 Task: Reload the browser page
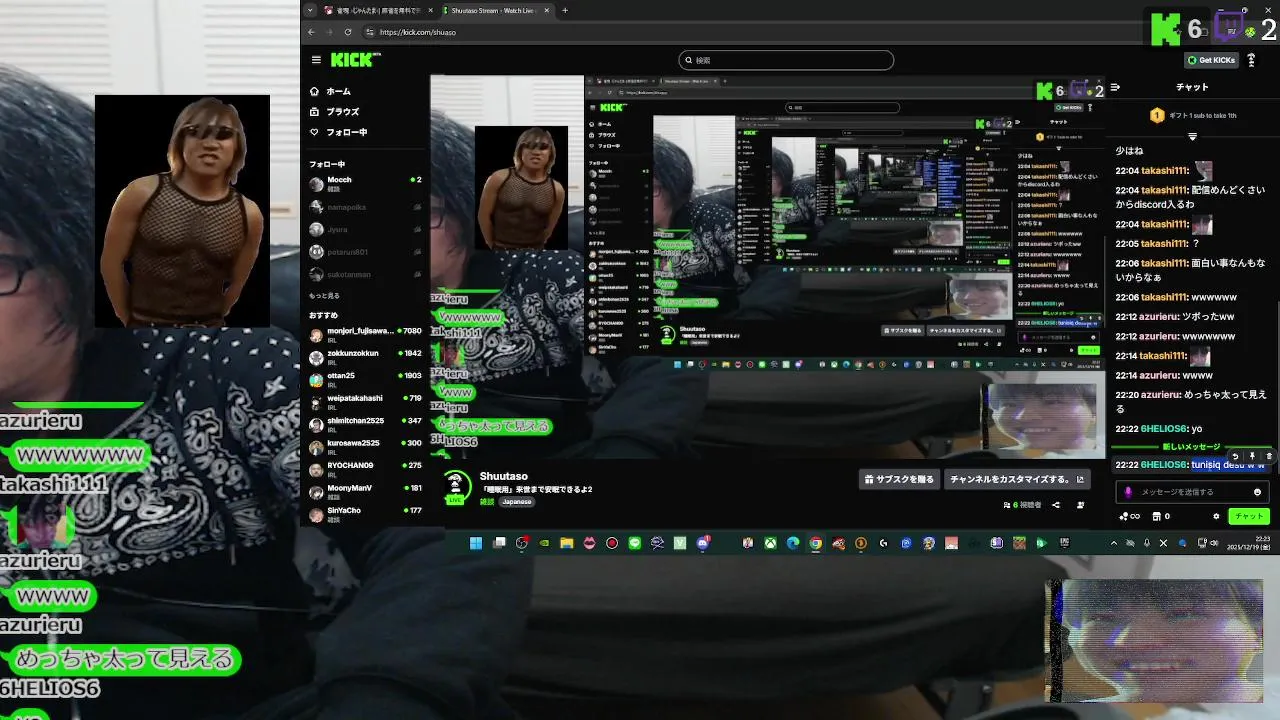pos(350,32)
